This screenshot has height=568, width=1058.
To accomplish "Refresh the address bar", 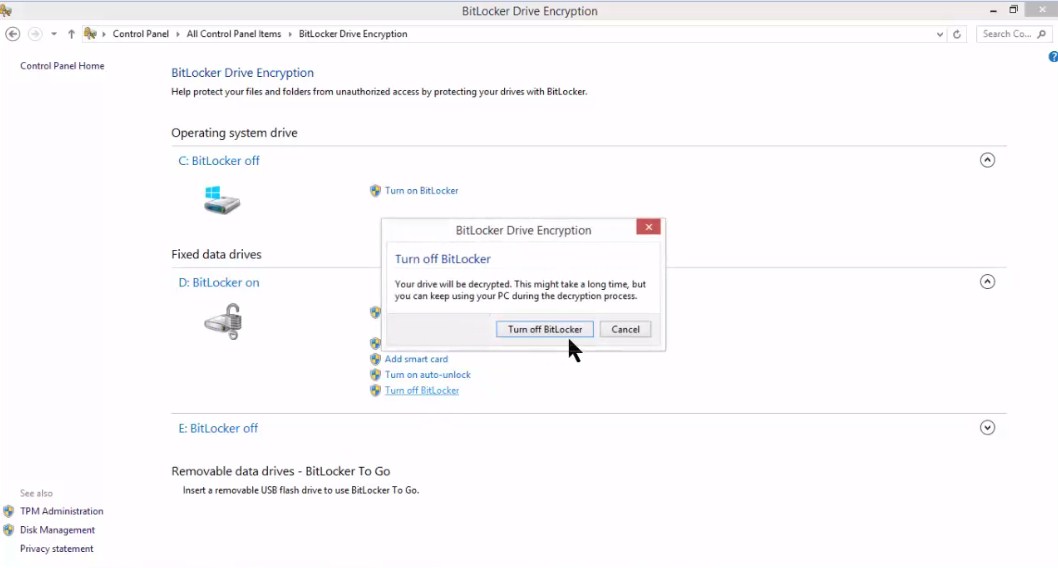I will coord(957,34).
